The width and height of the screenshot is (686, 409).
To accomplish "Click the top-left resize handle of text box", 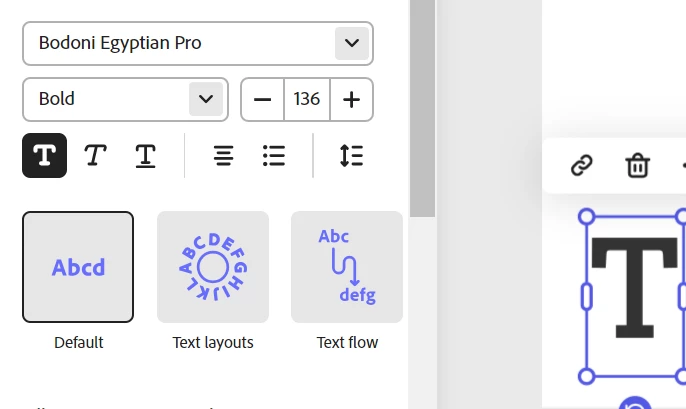I will 586,216.
